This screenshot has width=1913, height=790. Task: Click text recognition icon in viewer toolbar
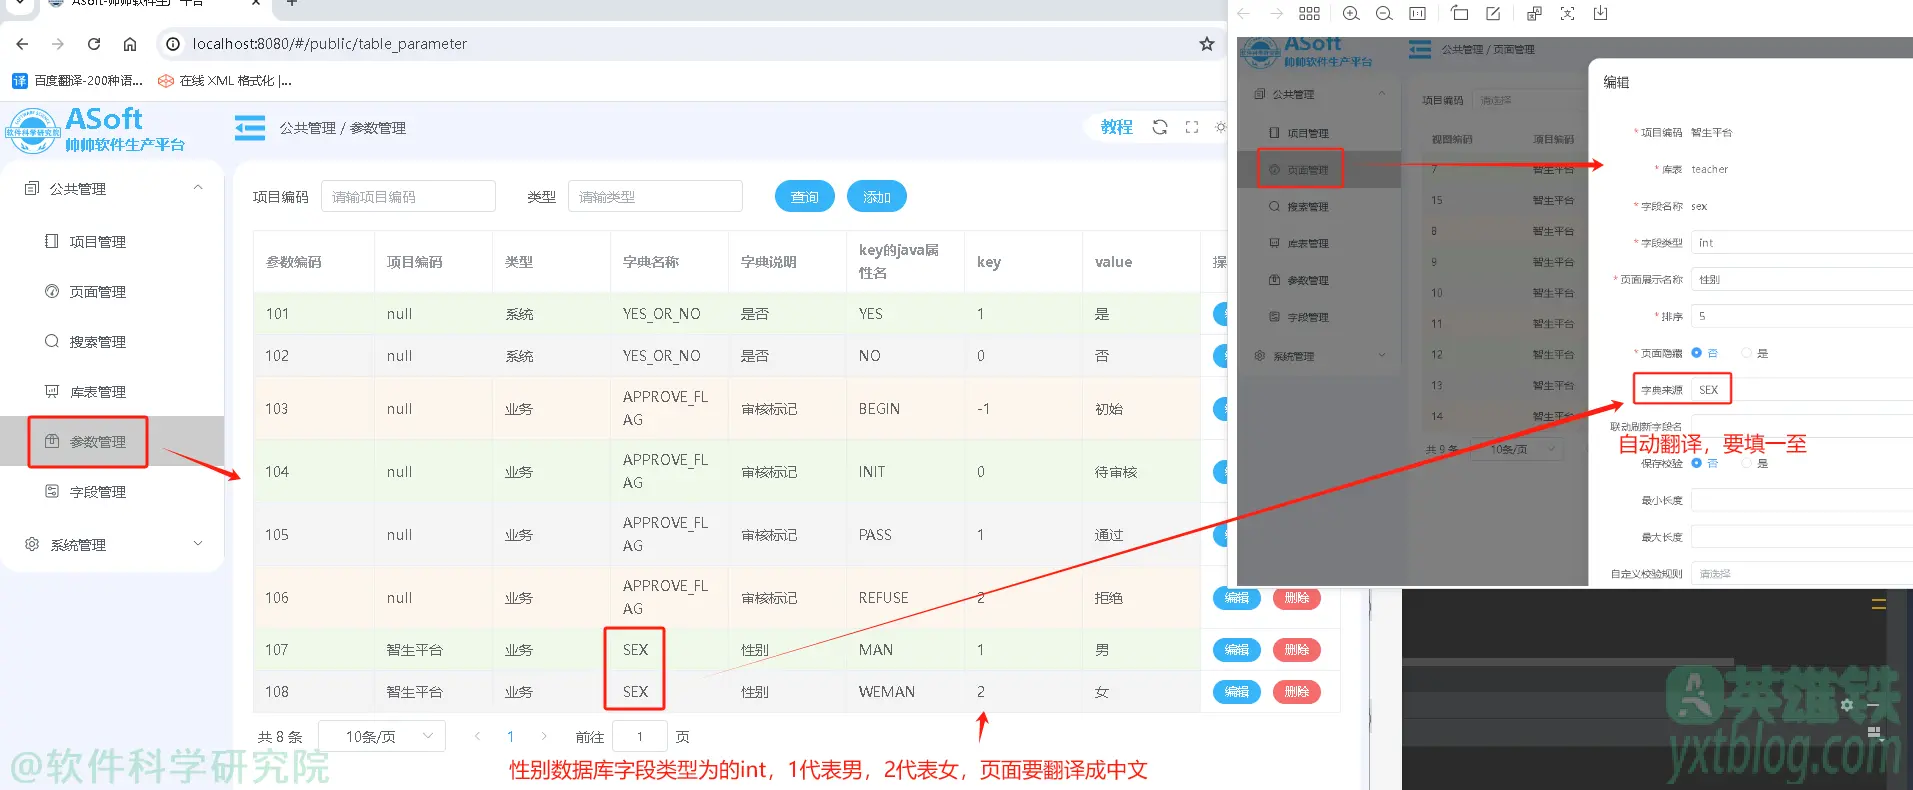coord(1567,13)
